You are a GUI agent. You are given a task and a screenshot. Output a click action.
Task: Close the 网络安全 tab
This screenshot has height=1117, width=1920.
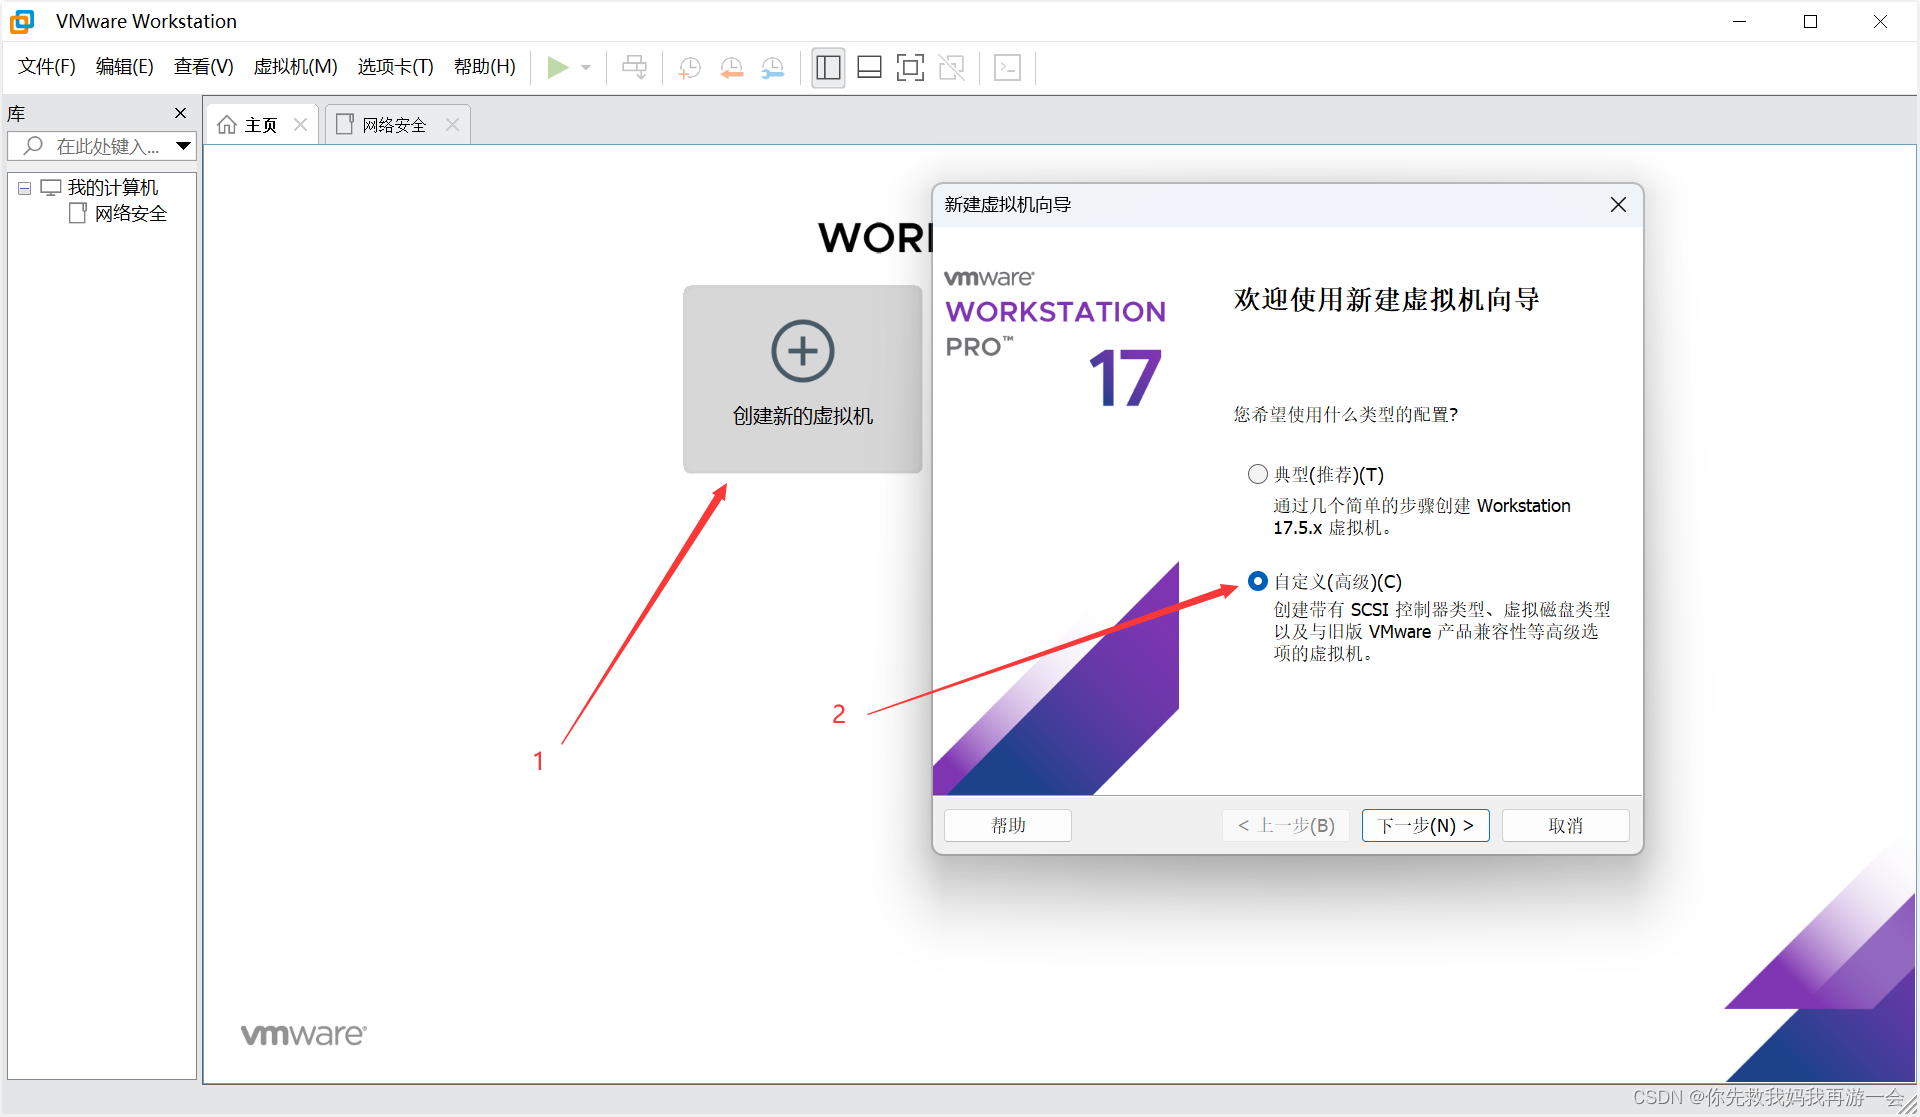(x=452, y=124)
